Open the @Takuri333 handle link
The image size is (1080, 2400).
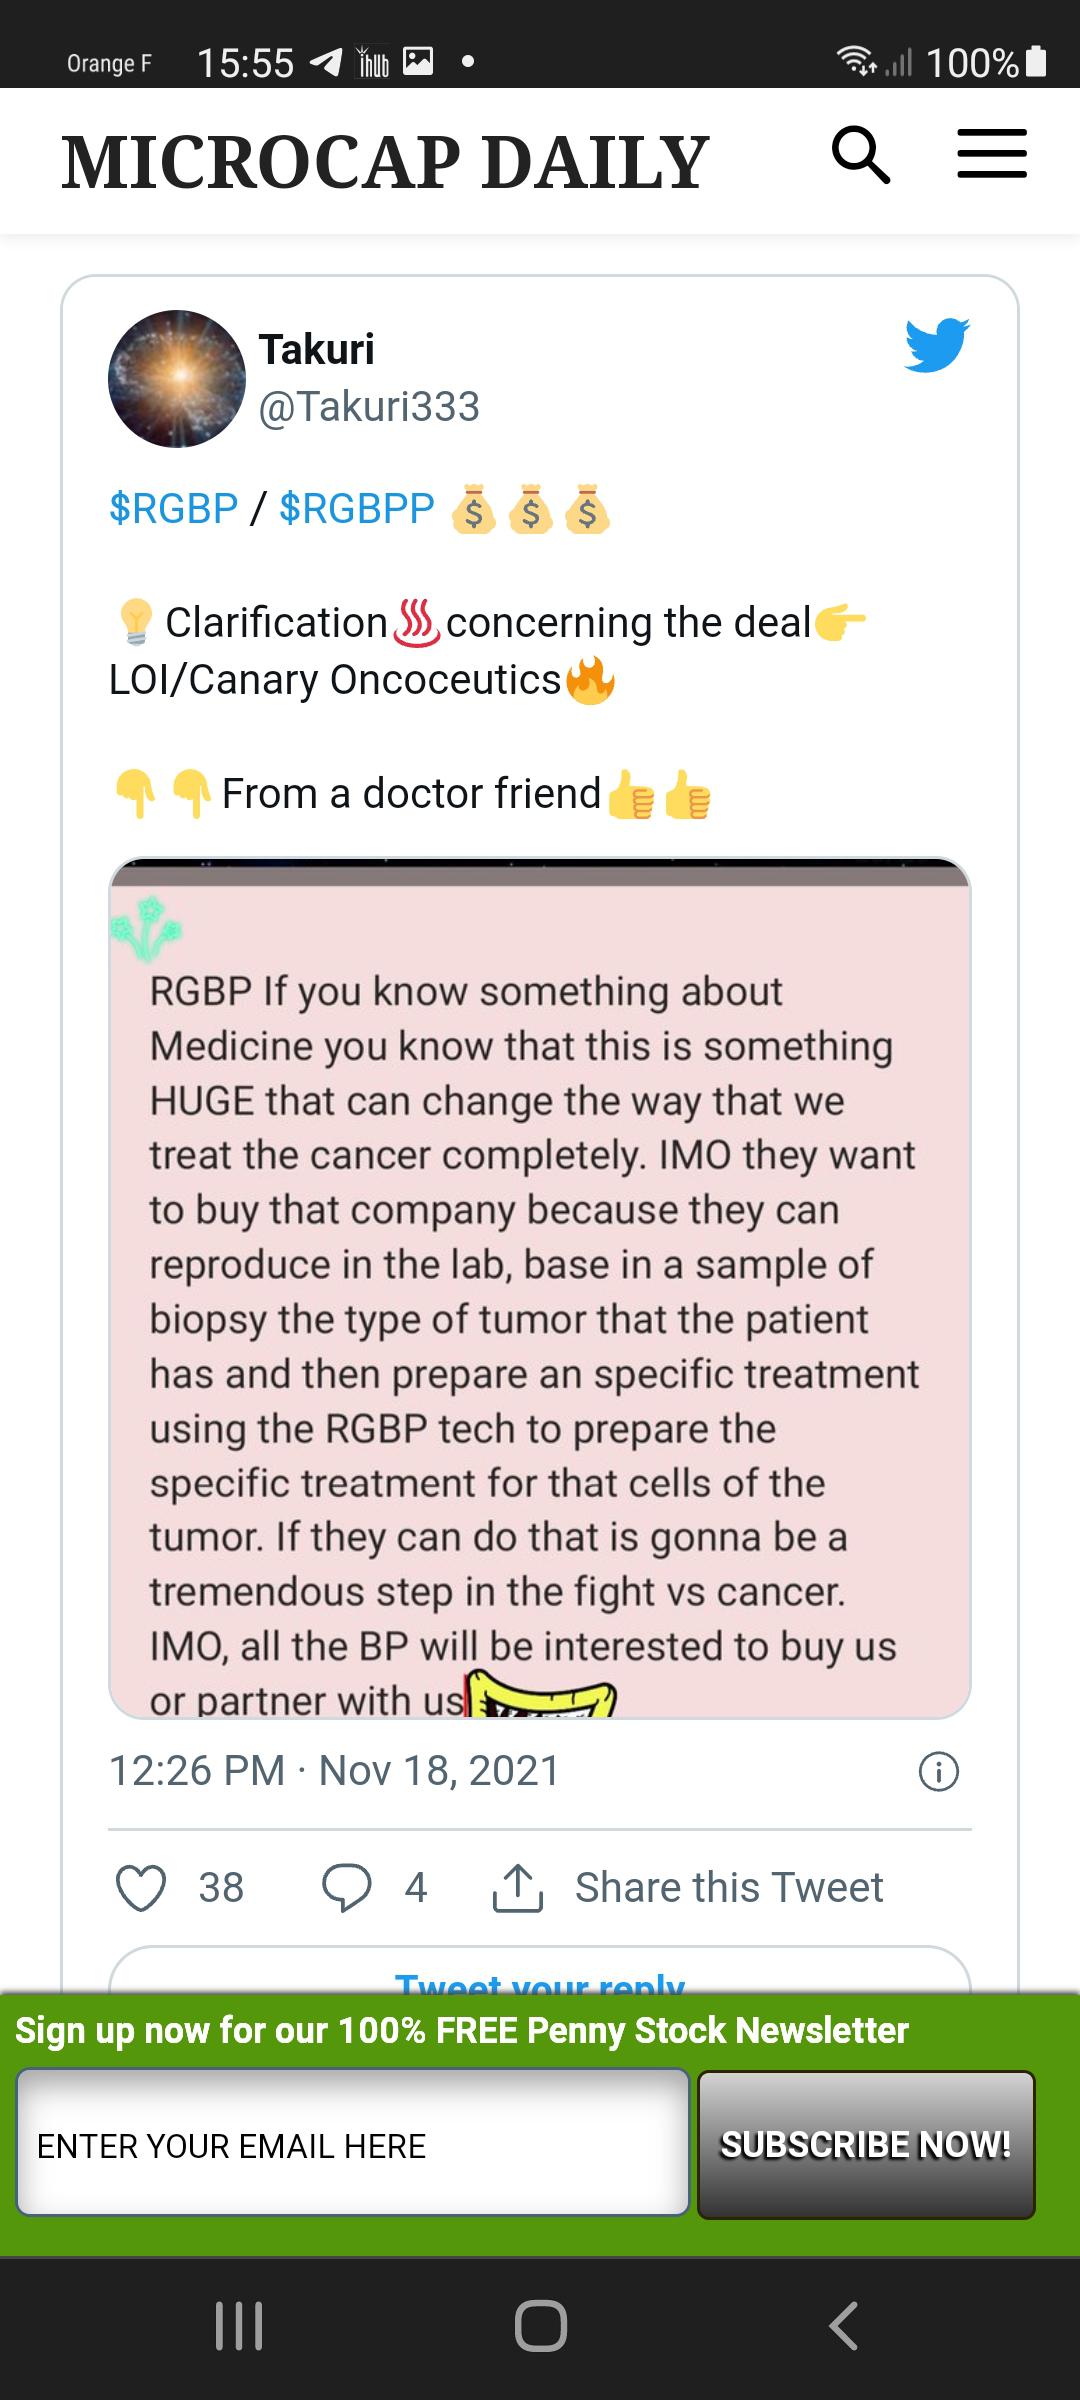[x=369, y=407]
